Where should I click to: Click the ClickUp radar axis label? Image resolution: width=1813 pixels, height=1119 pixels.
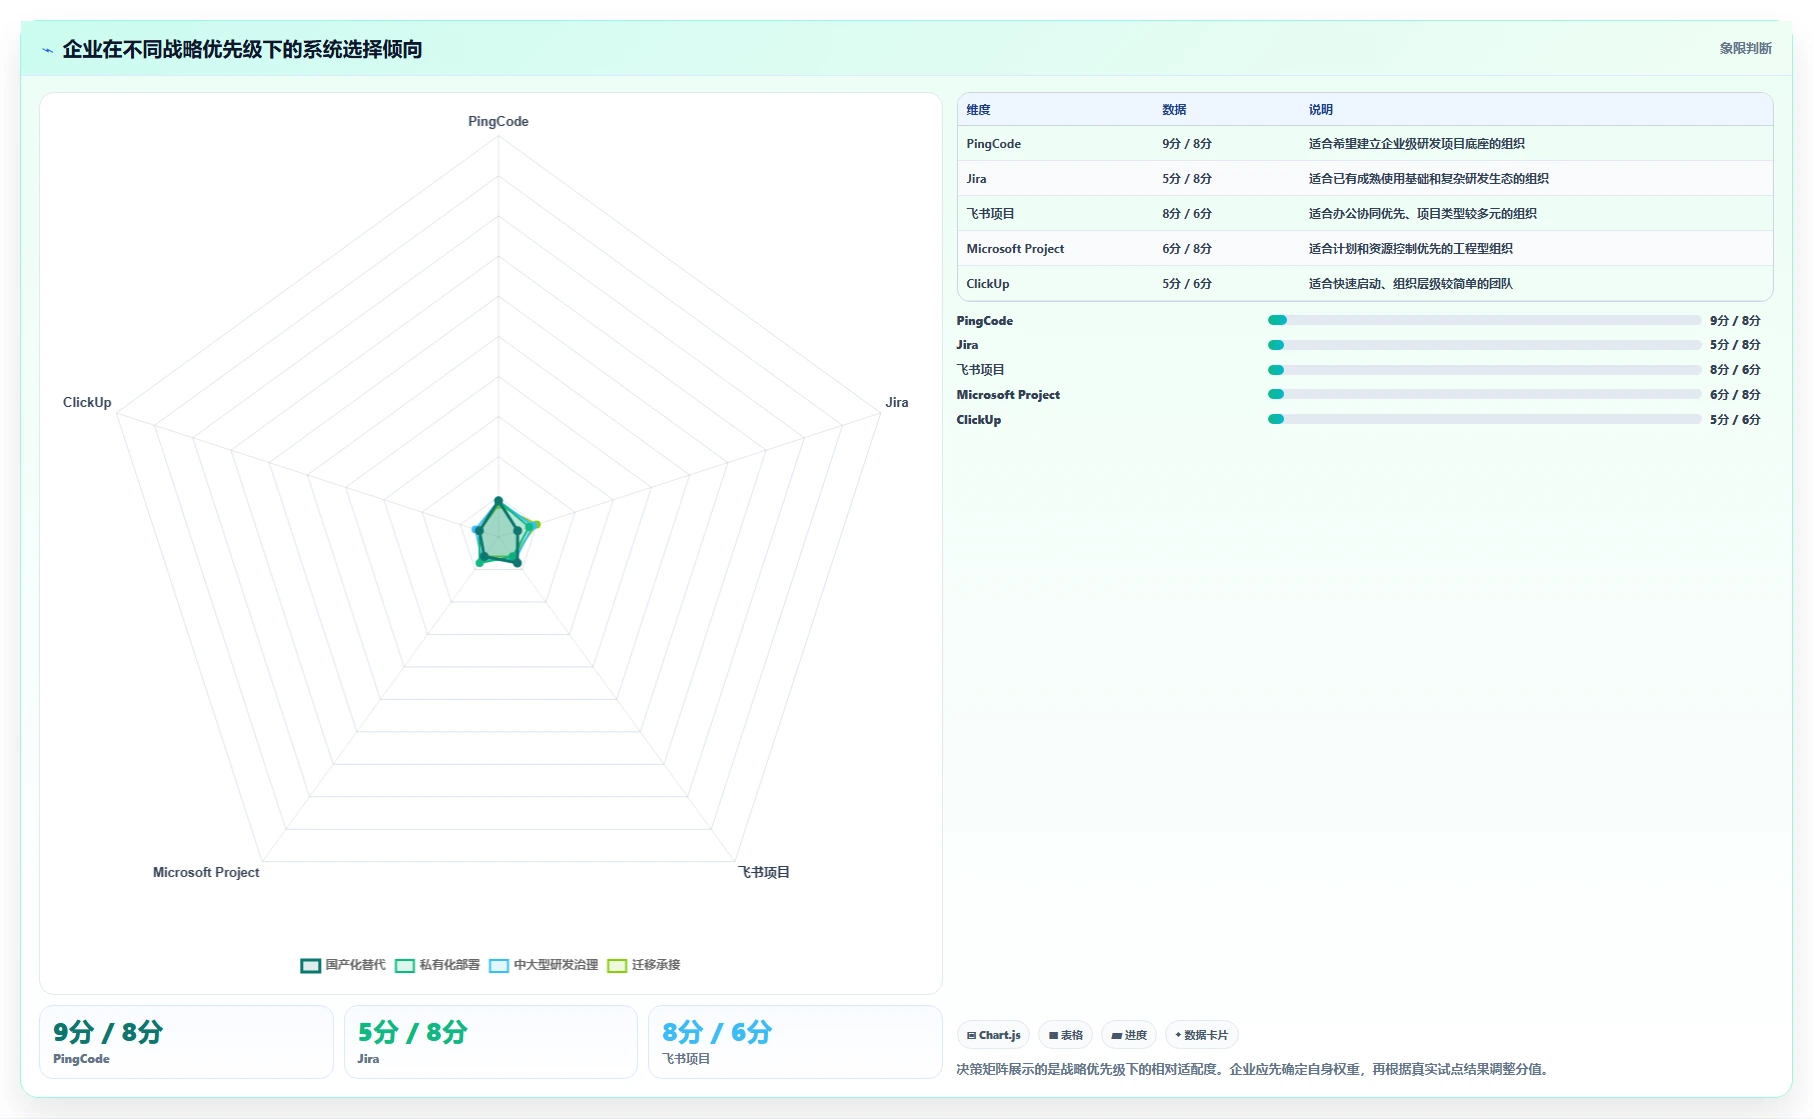pos(87,402)
